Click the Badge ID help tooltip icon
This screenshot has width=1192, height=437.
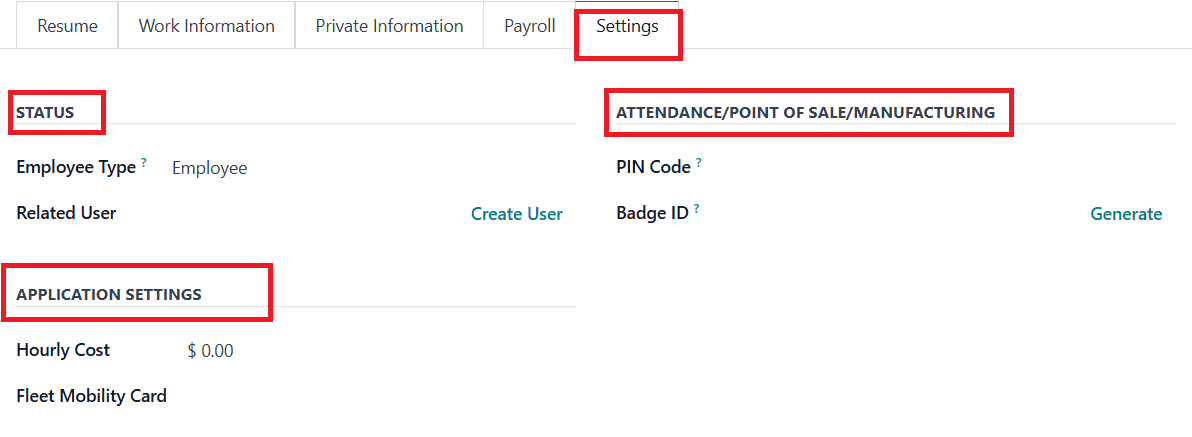(x=696, y=208)
